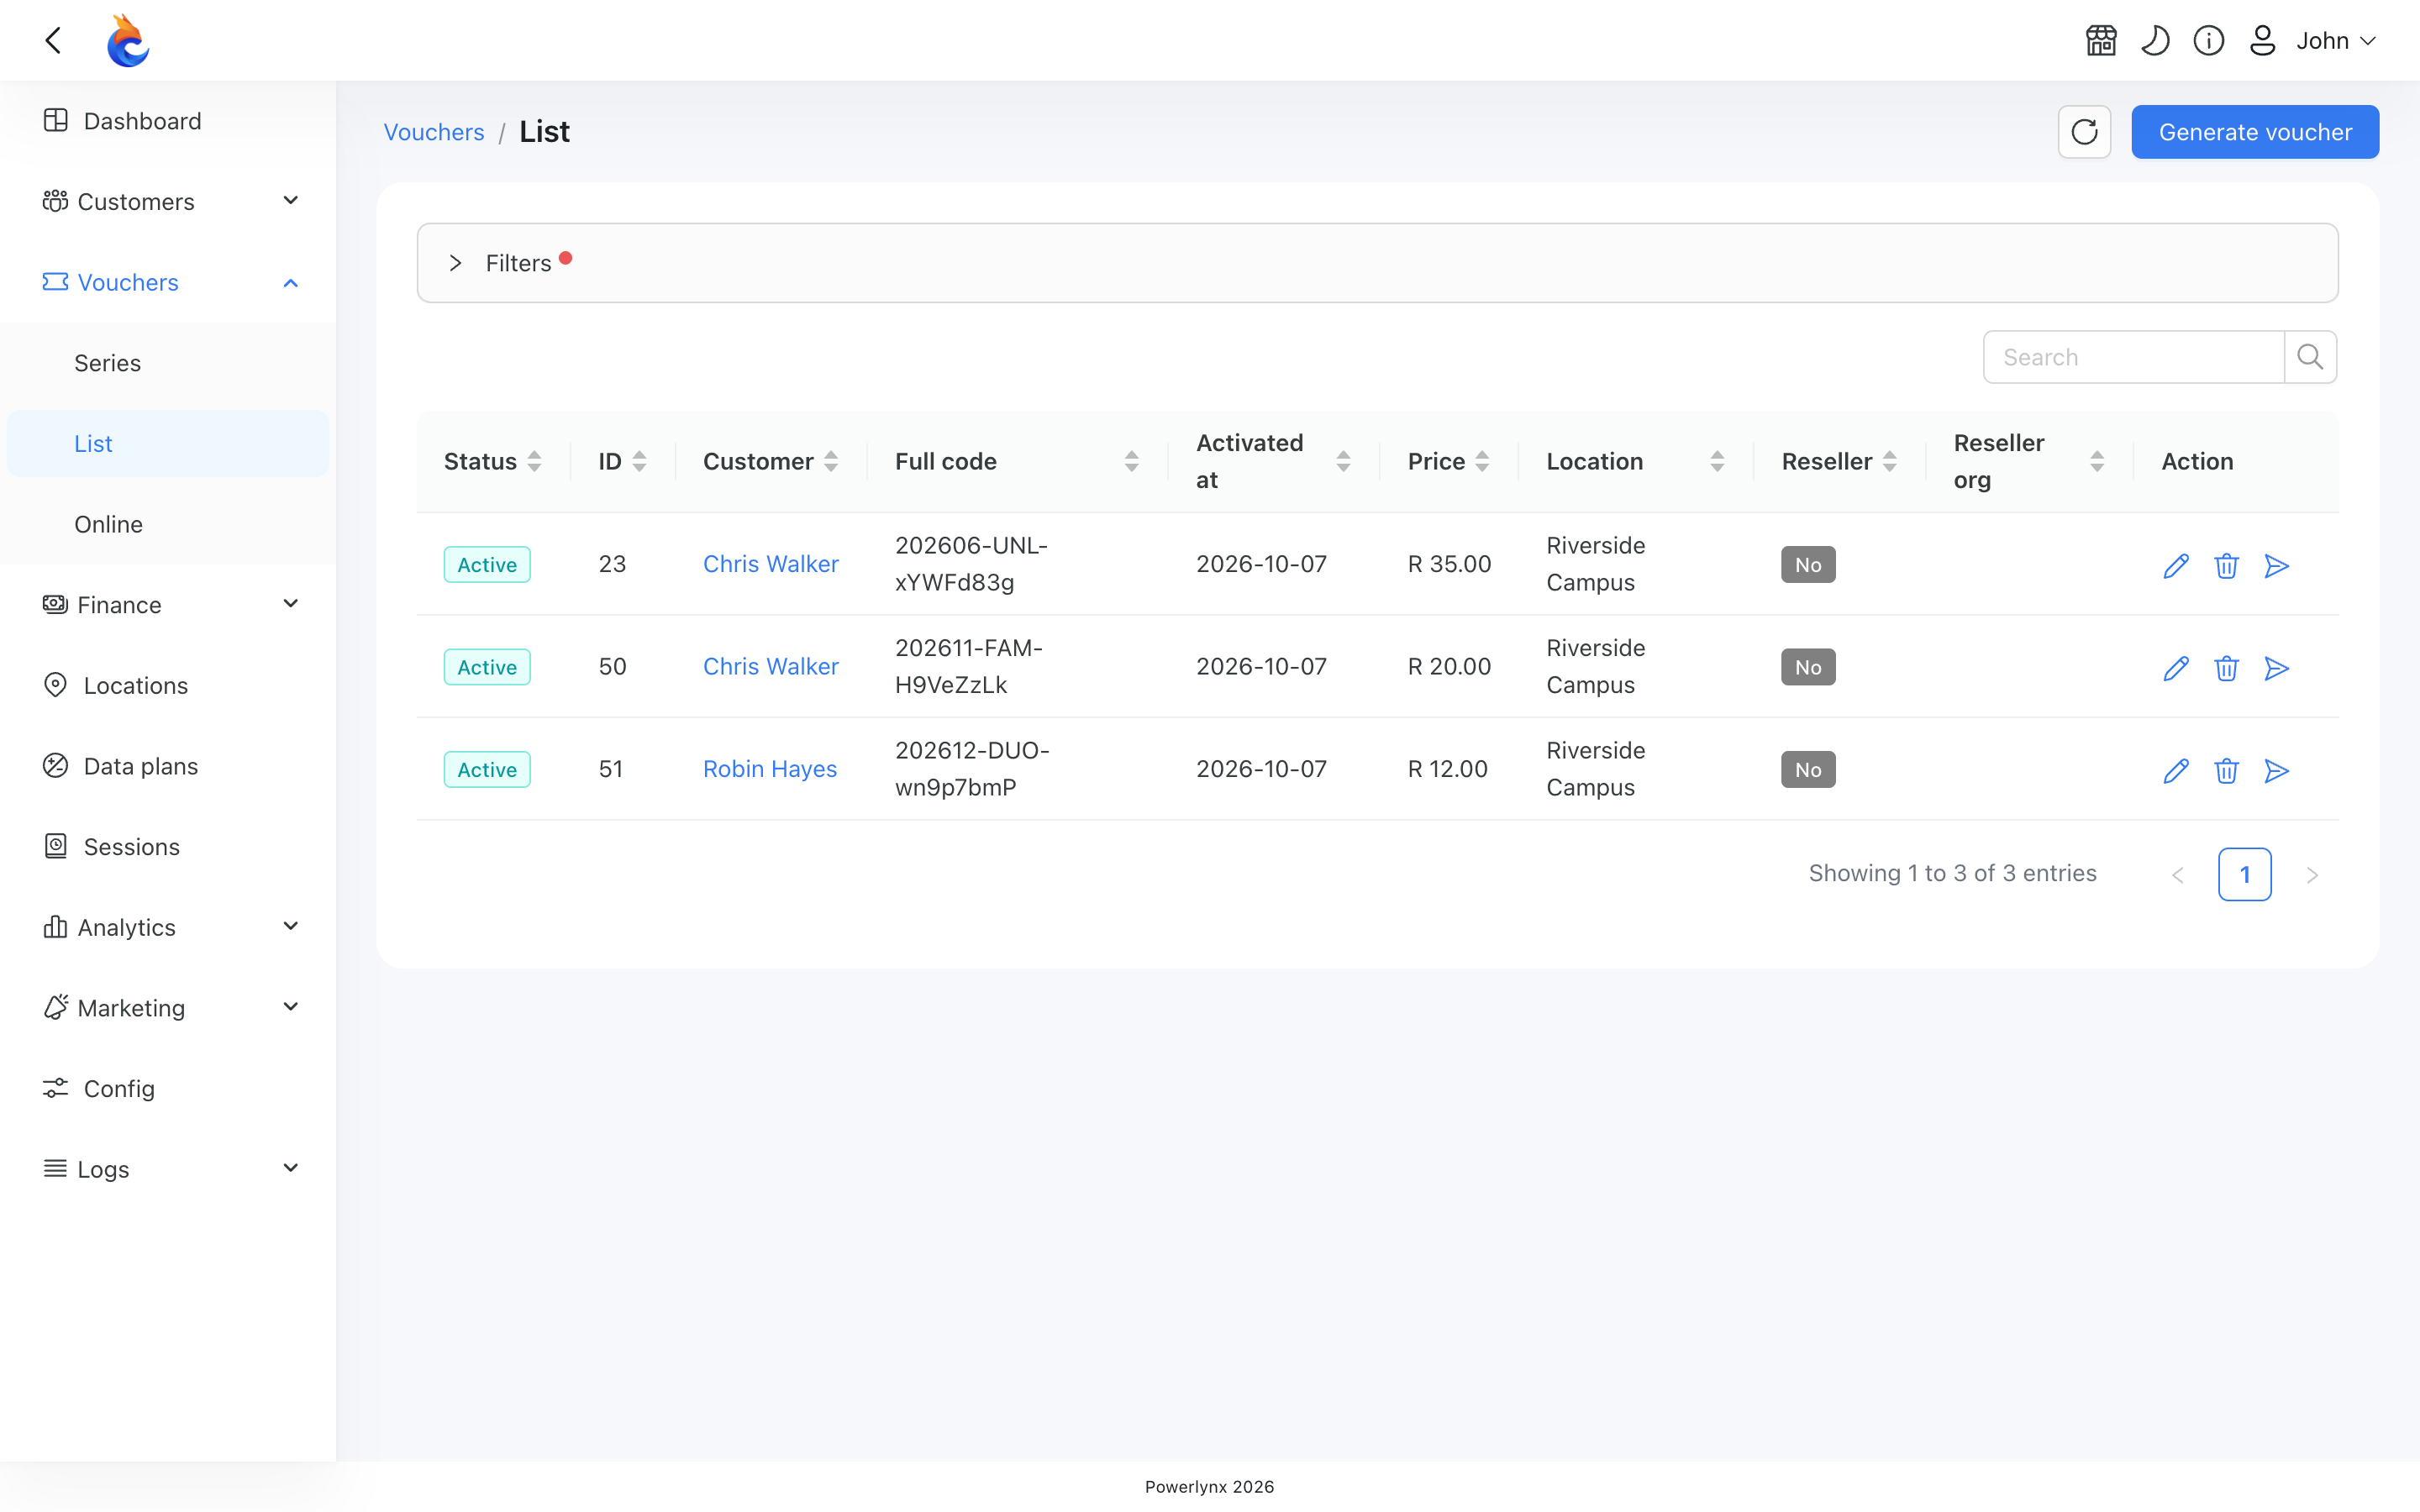The width and height of the screenshot is (2420, 1512).
Task: Click the refresh icon beside Generate voucher
Action: [2084, 132]
